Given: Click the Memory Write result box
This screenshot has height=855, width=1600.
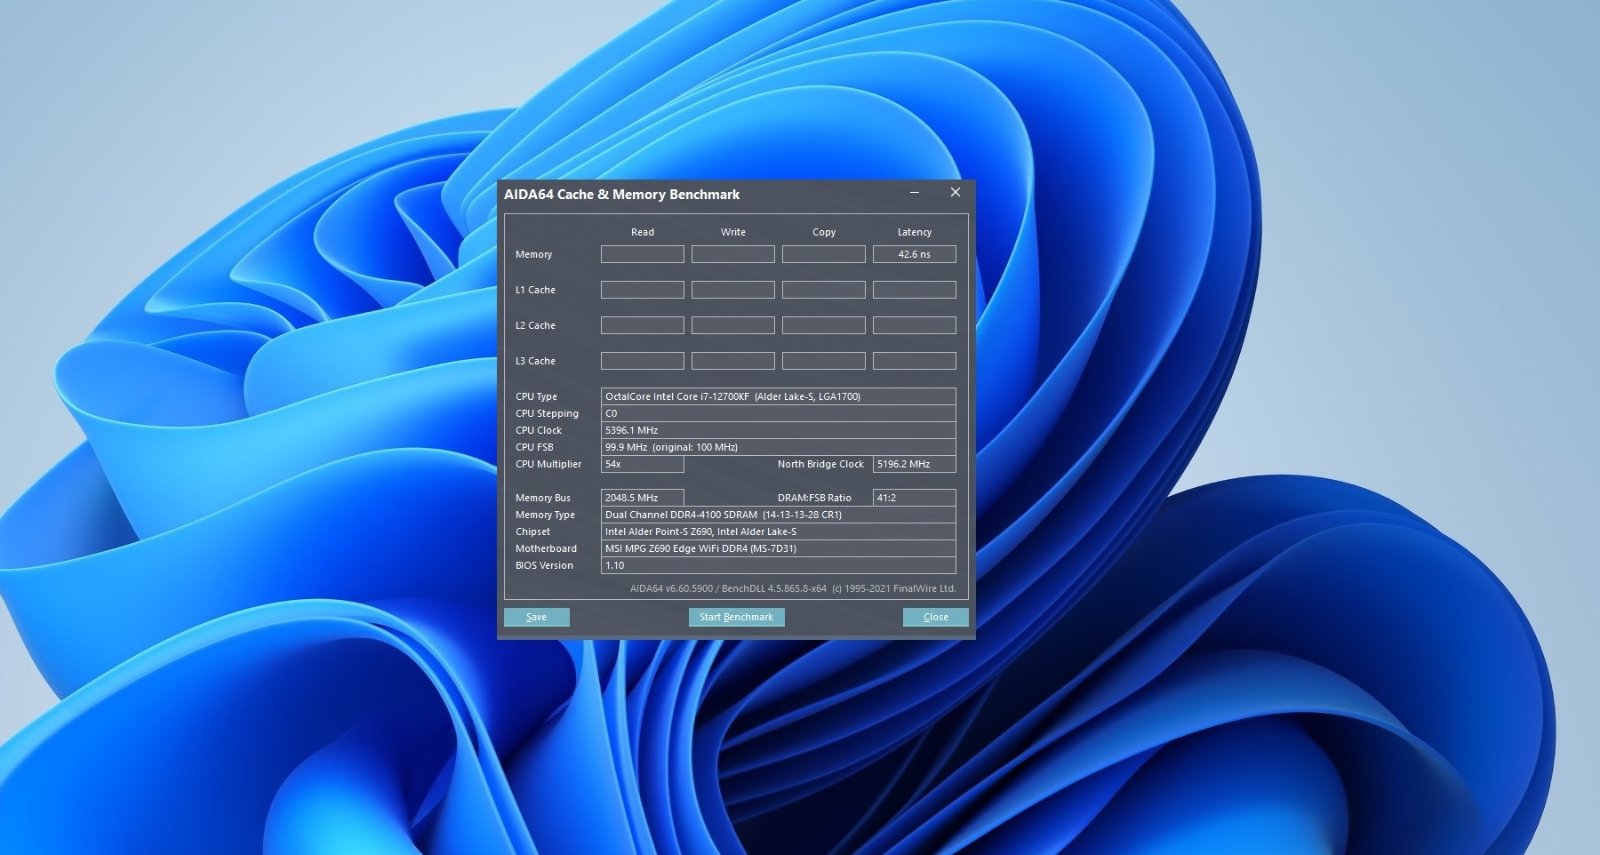Looking at the screenshot, I should (733, 254).
